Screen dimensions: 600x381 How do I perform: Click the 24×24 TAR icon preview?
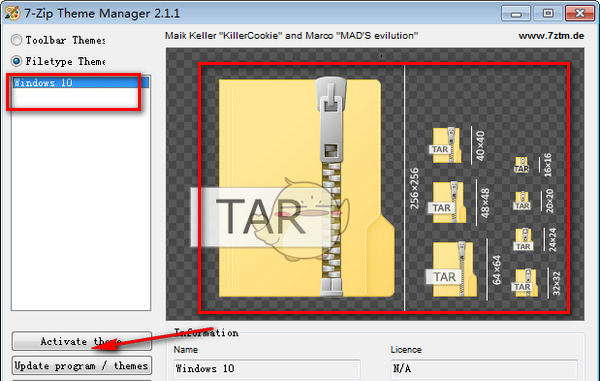523,240
